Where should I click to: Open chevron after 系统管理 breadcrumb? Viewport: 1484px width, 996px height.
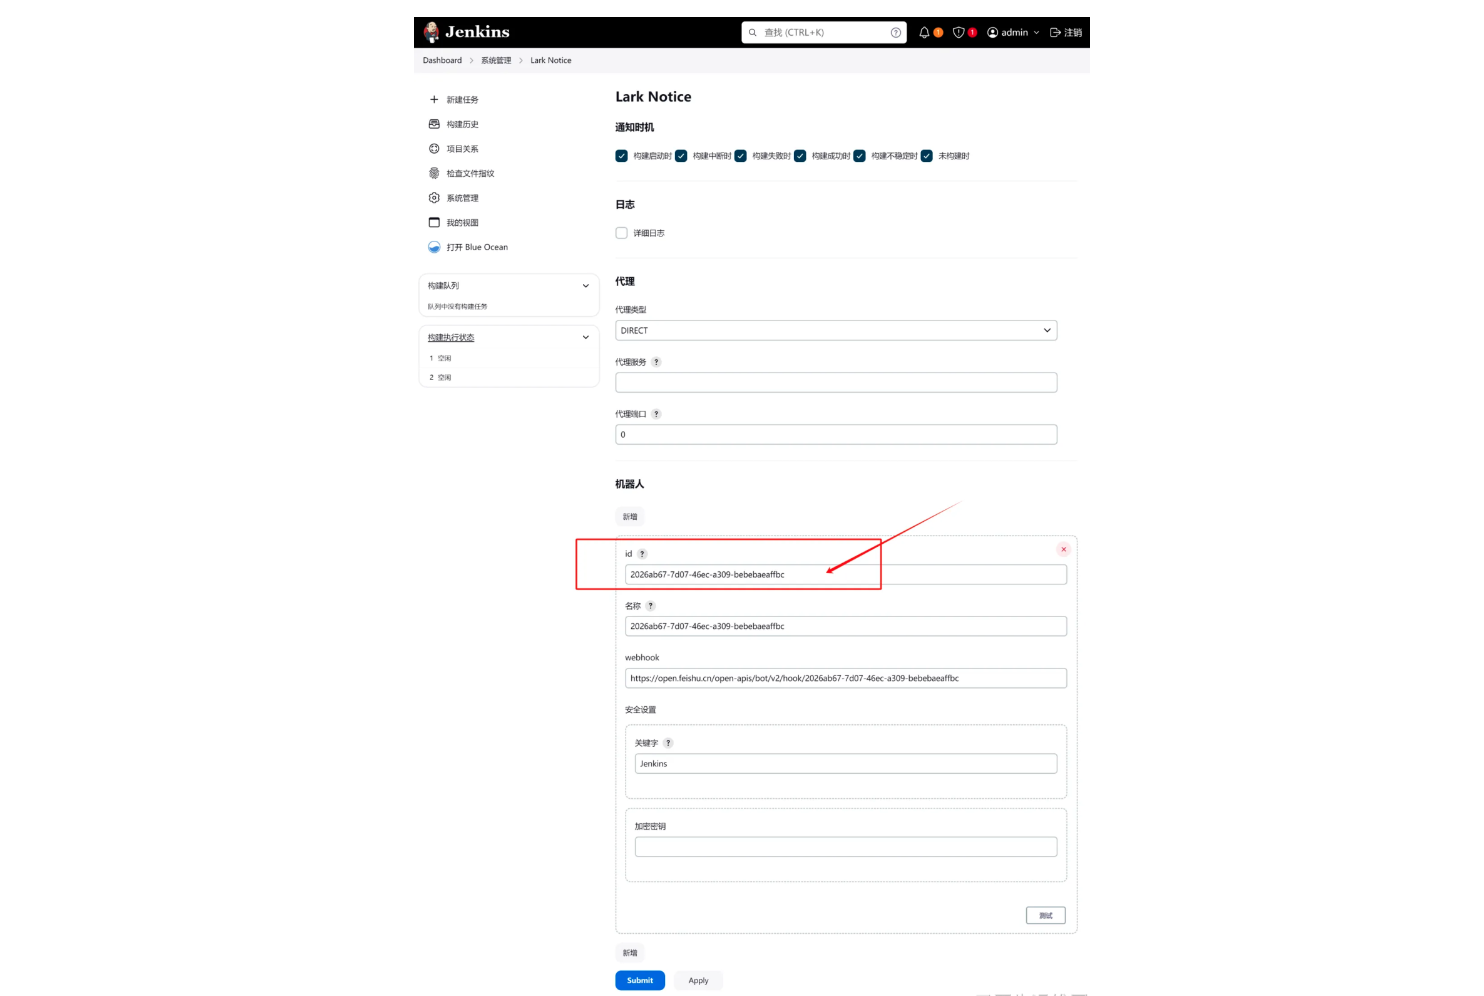pyautogui.click(x=520, y=60)
